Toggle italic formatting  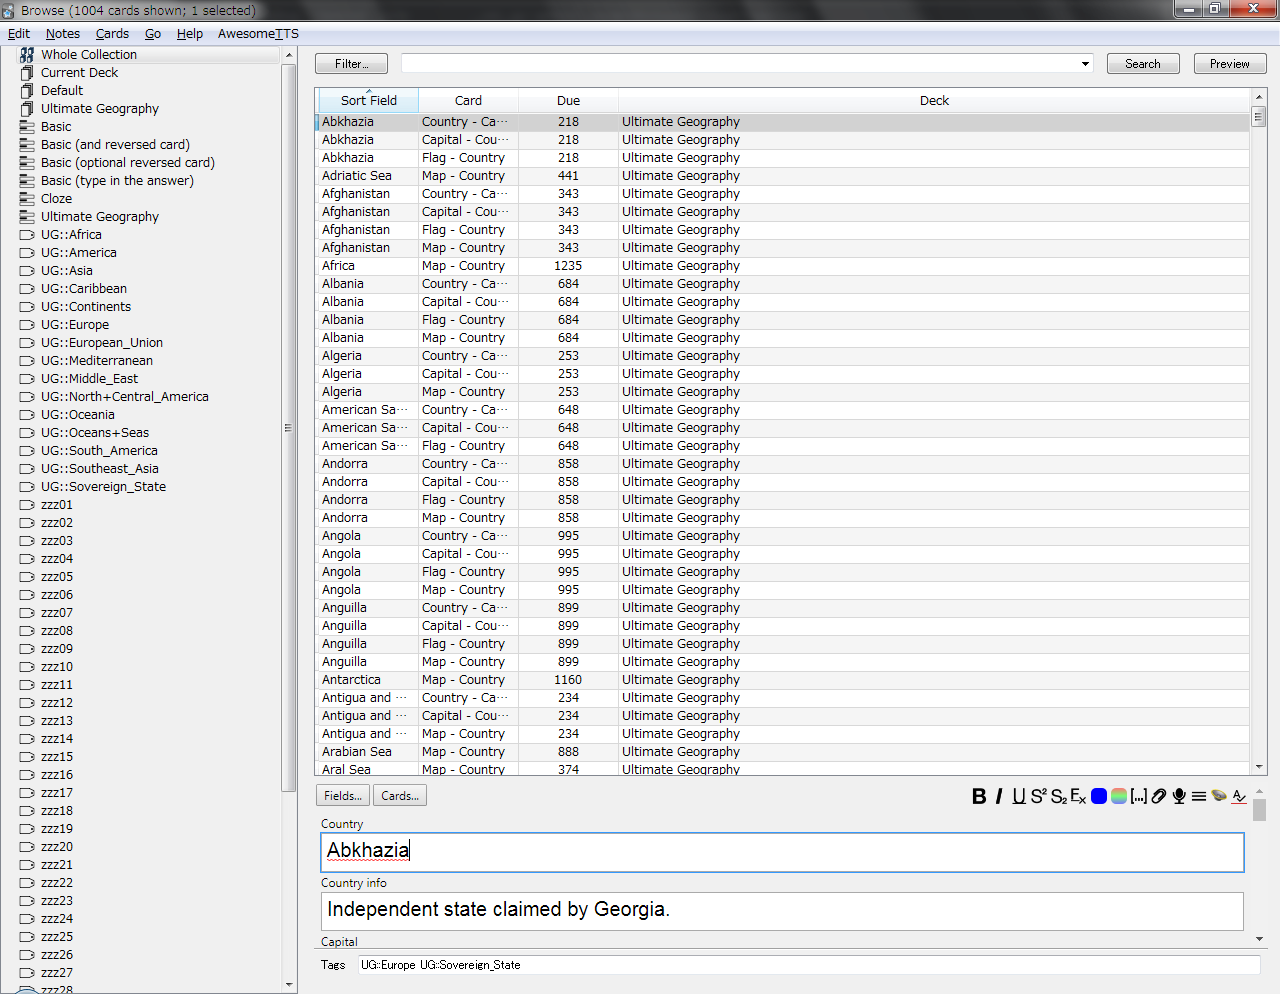[998, 796]
